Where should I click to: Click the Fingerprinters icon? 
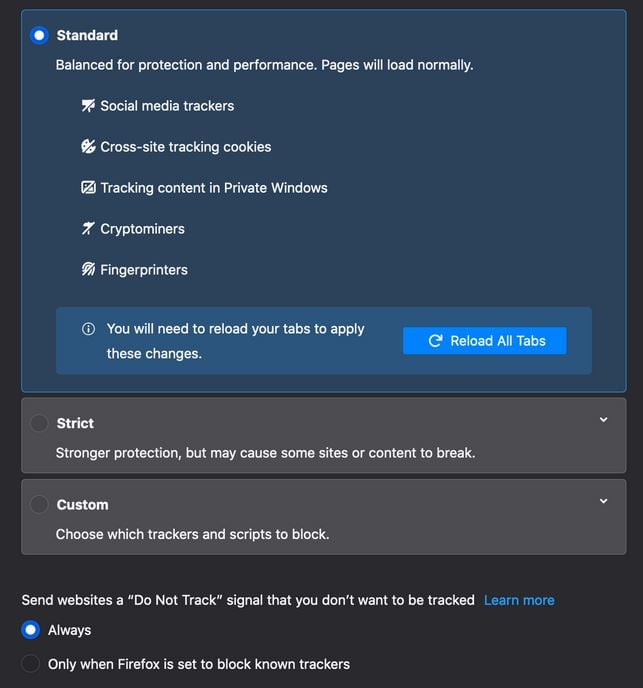pyautogui.click(x=88, y=269)
